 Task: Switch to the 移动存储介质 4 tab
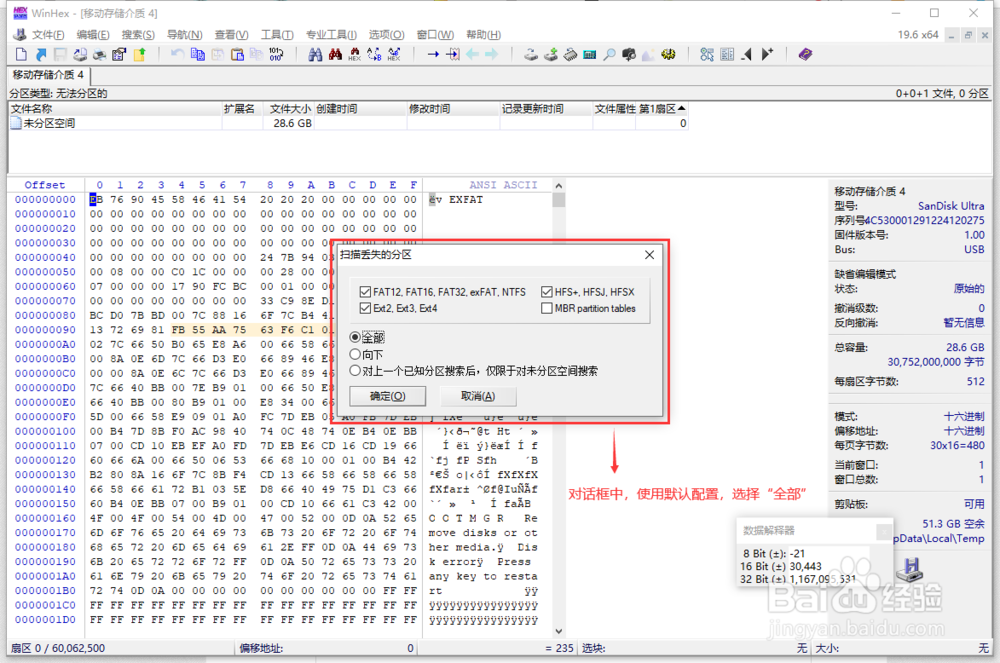tap(48, 75)
